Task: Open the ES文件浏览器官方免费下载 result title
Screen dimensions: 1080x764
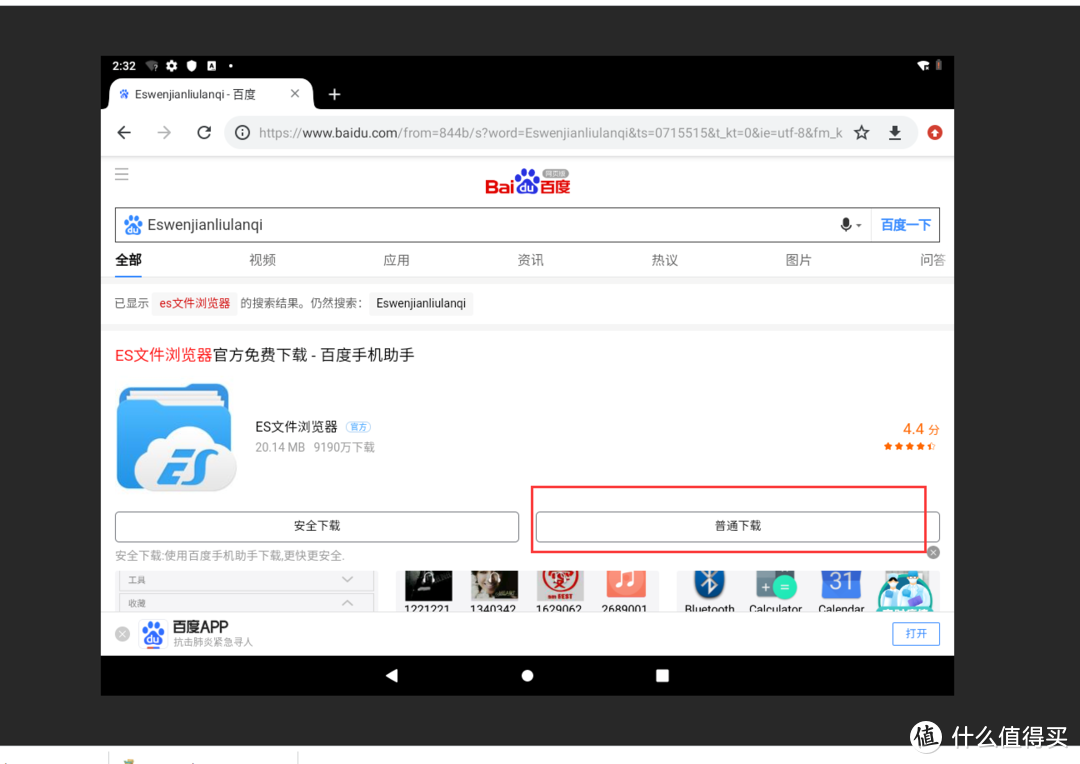Action: point(264,355)
